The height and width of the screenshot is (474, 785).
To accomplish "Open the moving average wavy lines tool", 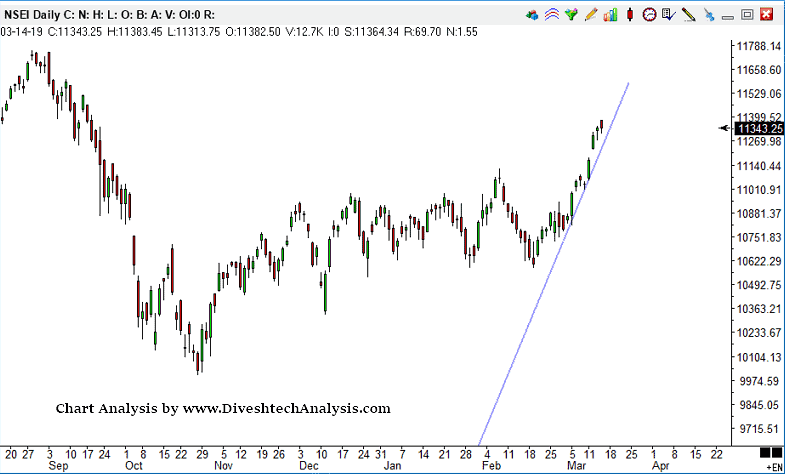I will (552, 15).
